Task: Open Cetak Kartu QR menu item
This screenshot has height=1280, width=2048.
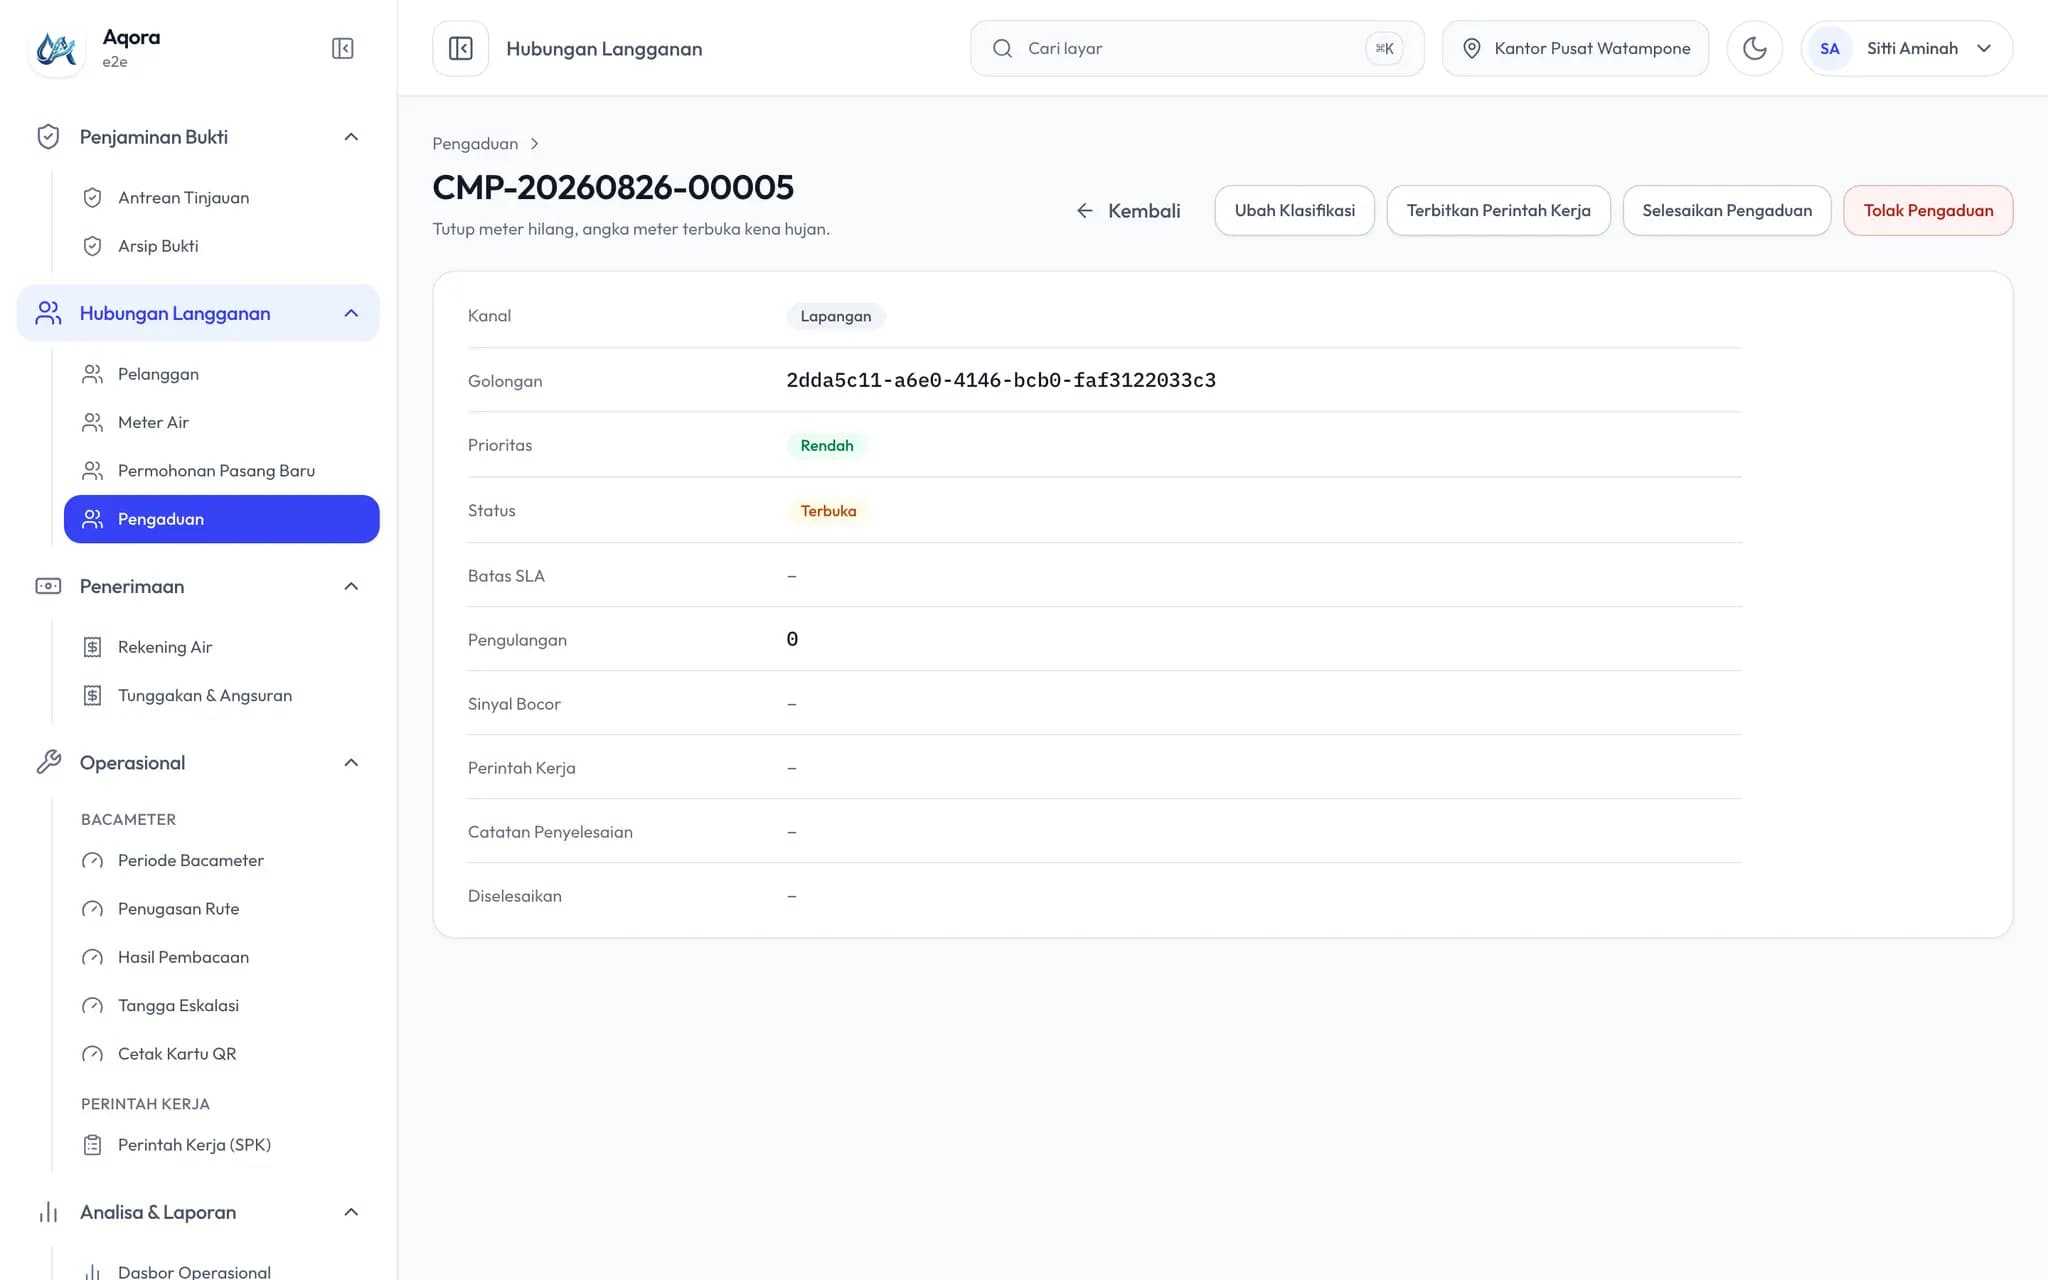Action: tap(221, 1054)
